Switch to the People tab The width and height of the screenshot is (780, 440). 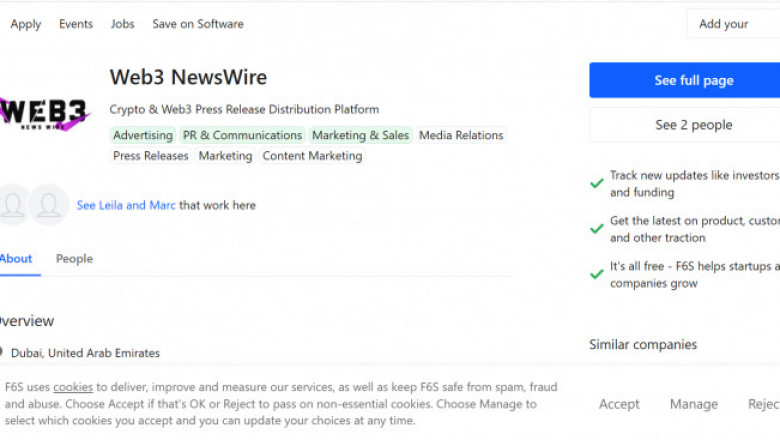coord(75,259)
